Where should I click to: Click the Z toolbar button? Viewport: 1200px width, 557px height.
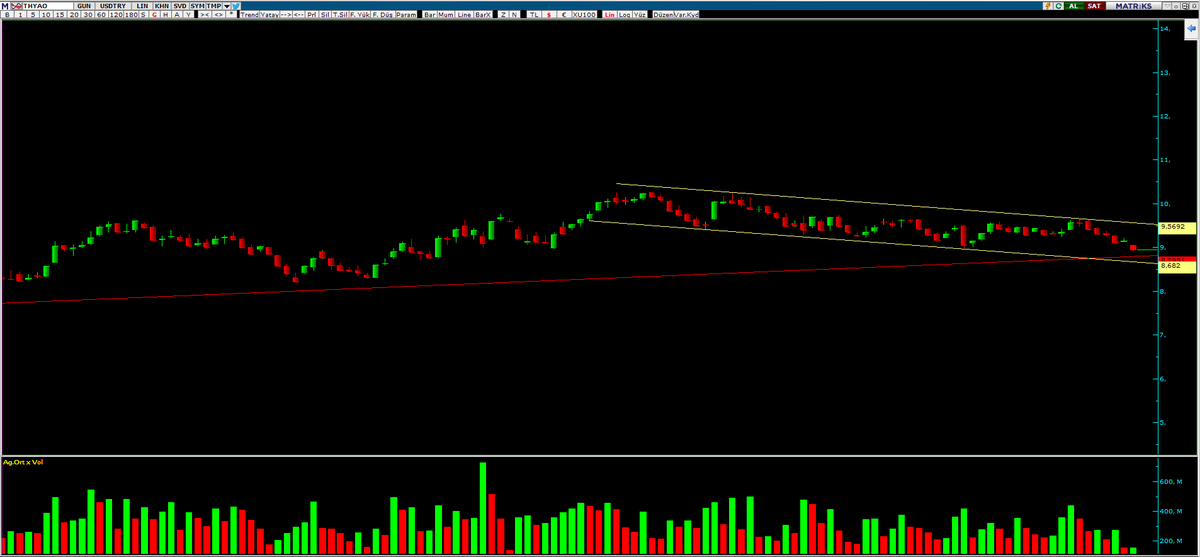click(503, 15)
